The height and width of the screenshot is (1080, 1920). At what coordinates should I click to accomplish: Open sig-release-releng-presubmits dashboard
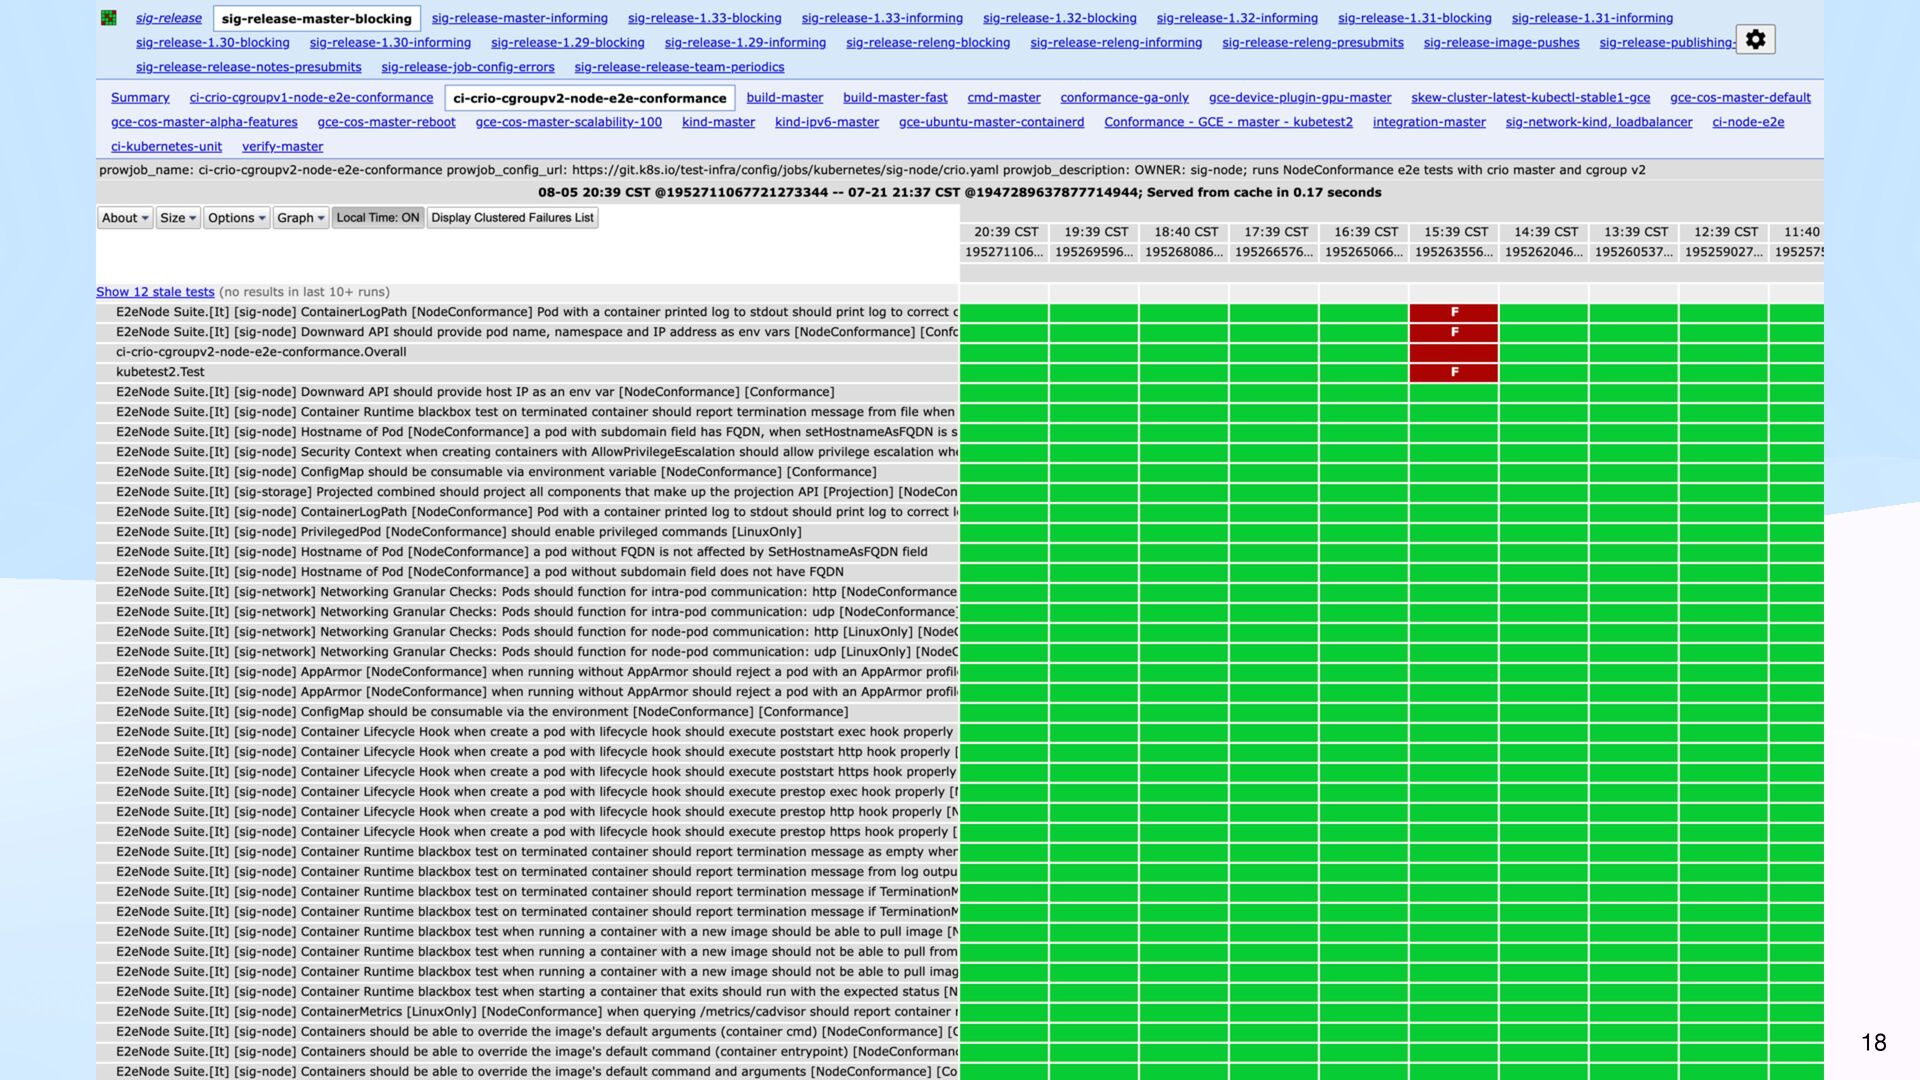1313,43
